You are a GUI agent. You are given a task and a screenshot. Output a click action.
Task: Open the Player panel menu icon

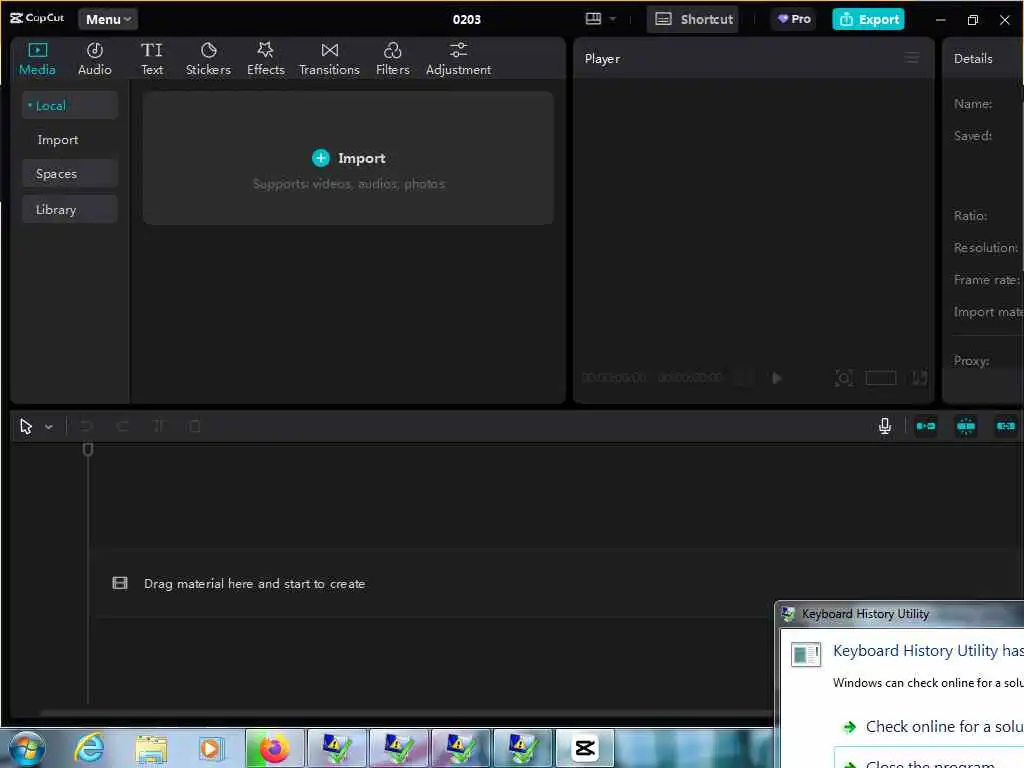[x=912, y=58]
